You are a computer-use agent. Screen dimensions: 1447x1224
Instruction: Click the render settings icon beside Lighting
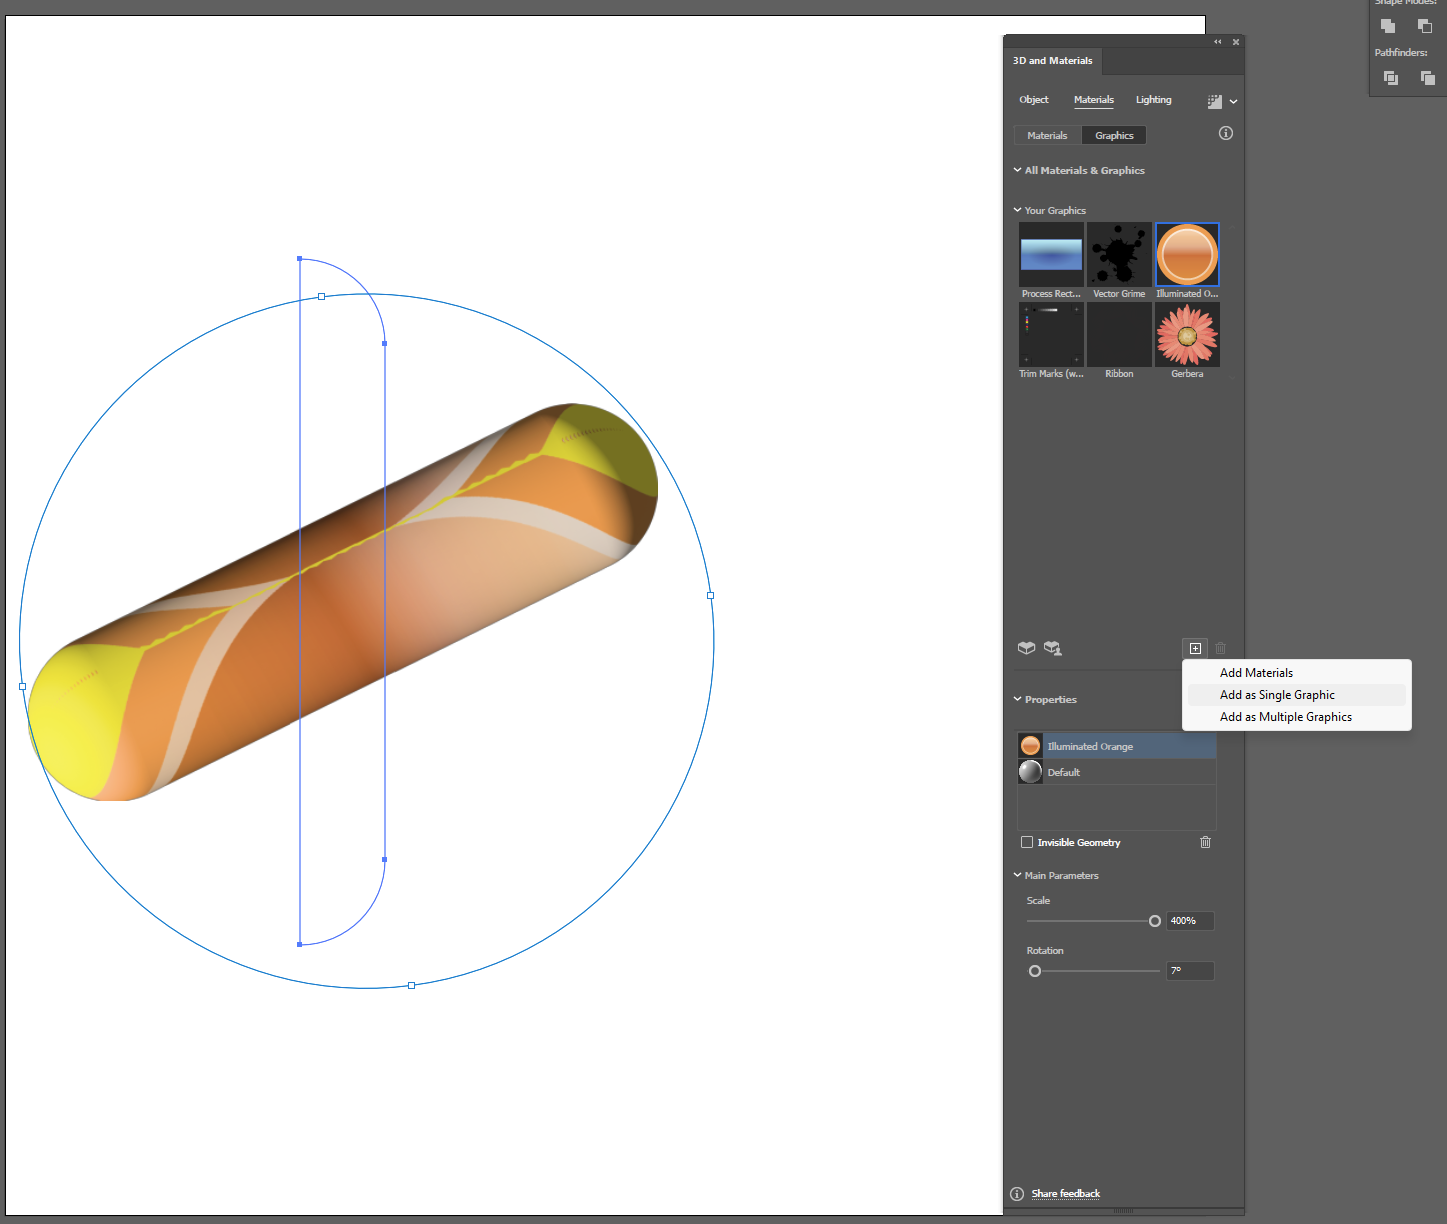pyautogui.click(x=1215, y=100)
